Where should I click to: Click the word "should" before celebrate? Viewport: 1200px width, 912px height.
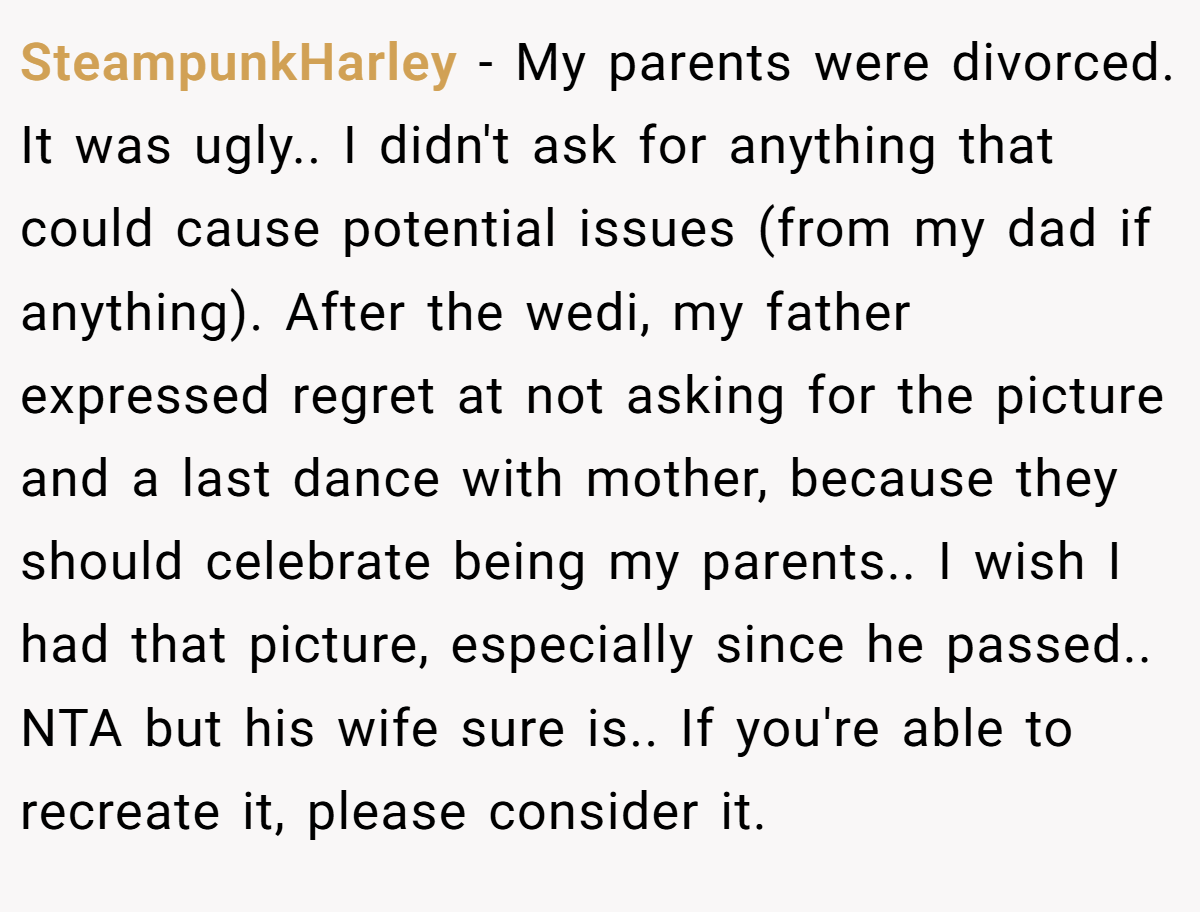point(102,561)
